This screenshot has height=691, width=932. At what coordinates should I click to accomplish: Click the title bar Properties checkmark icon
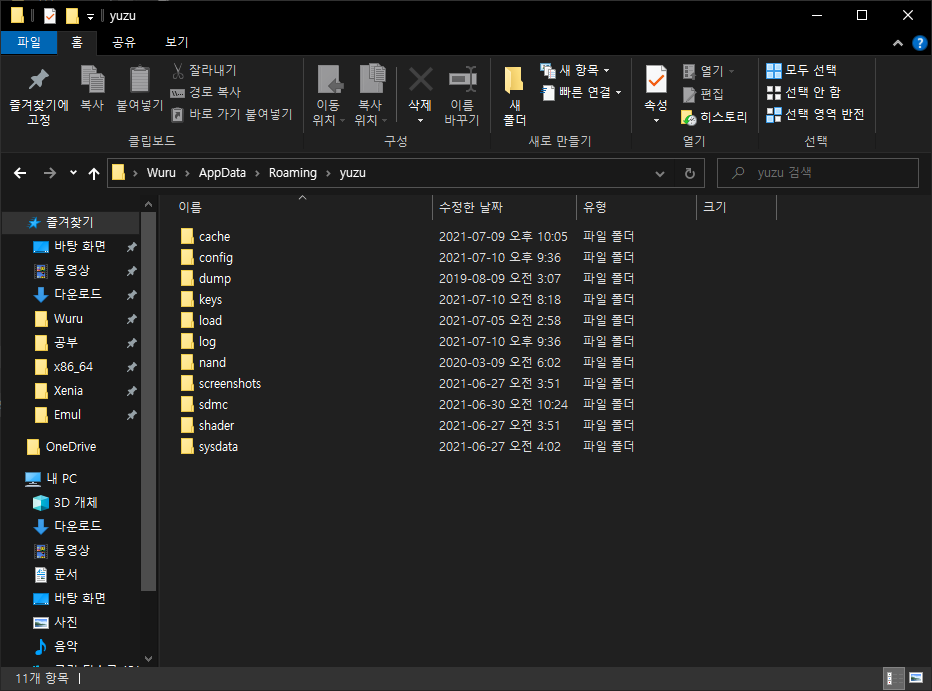(x=50, y=16)
